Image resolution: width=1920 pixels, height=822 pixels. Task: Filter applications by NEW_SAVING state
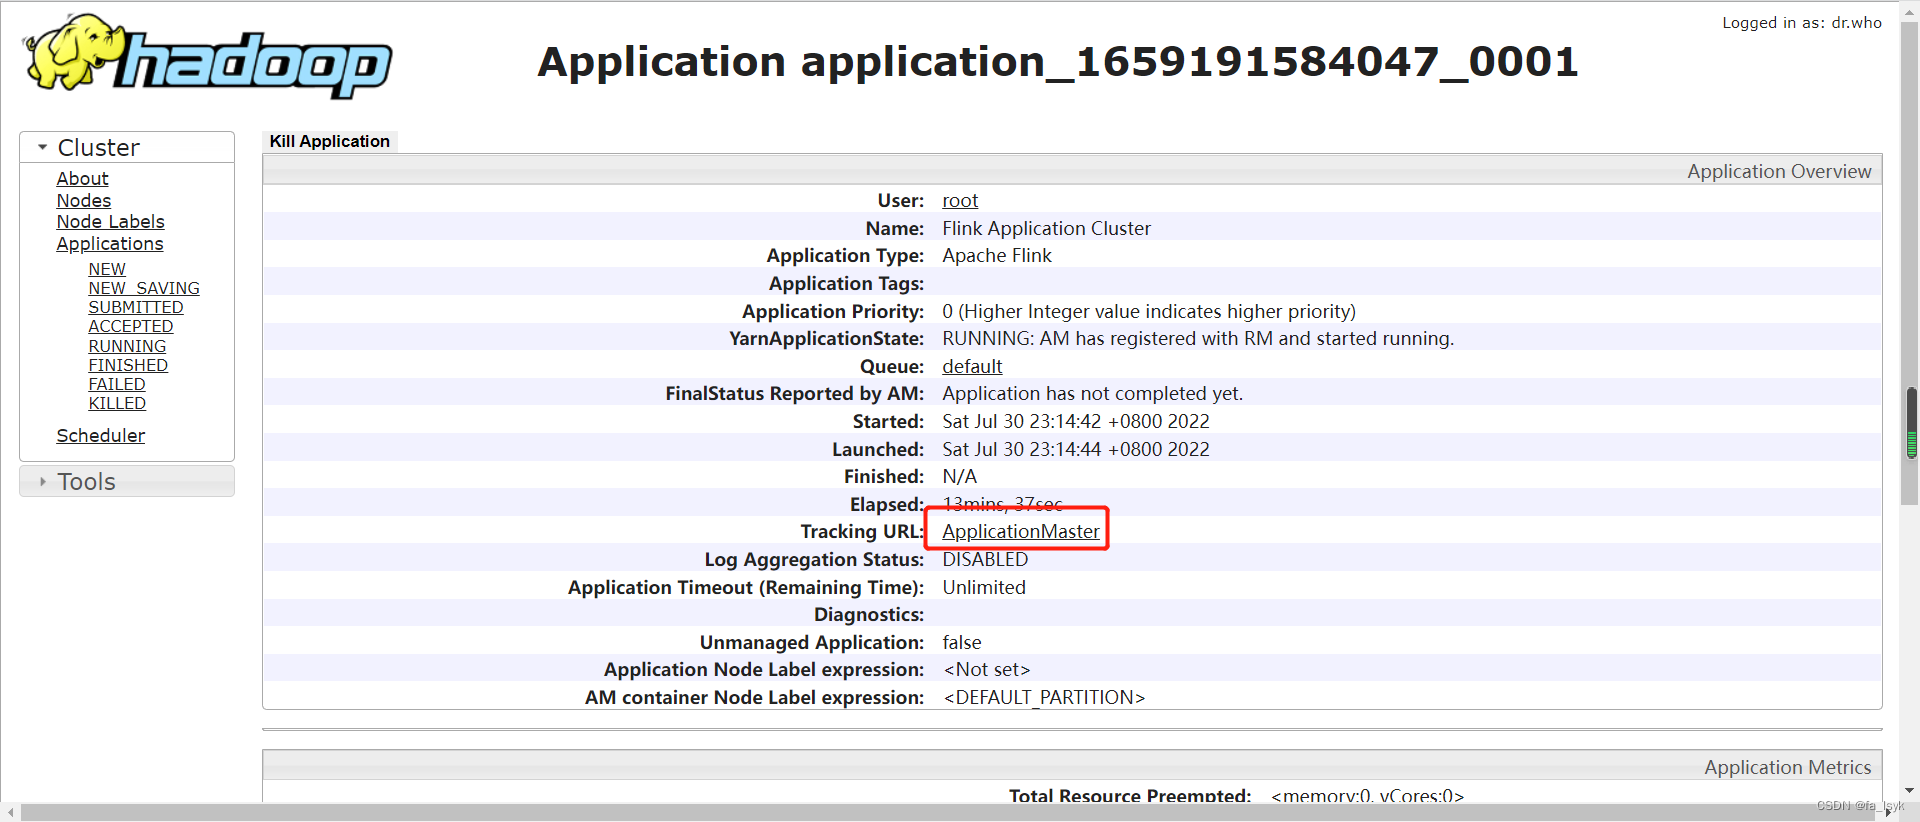click(x=144, y=288)
